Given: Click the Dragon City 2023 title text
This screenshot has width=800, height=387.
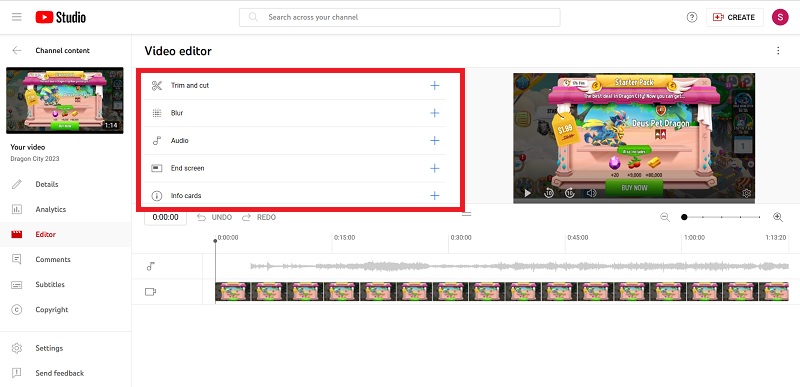Looking at the screenshot, I should [35, 159].
